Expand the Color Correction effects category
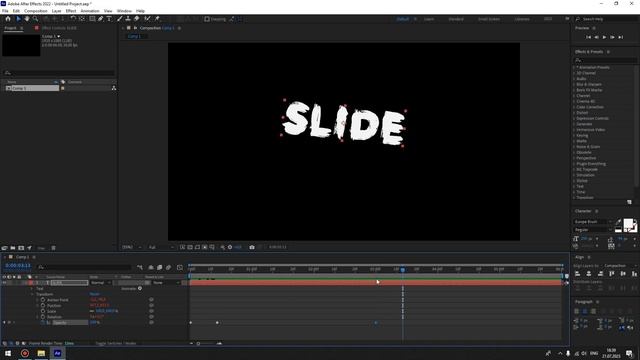This screenshot has width=640, height=360. [x=589, y=107]
